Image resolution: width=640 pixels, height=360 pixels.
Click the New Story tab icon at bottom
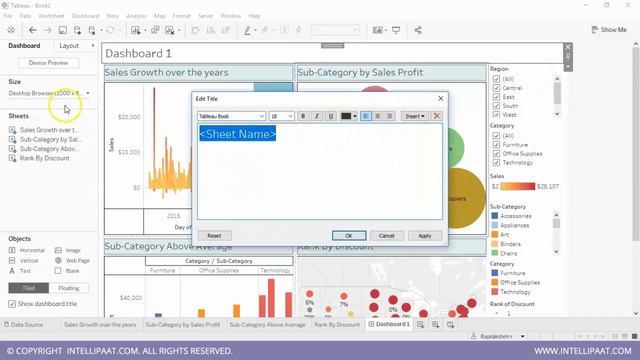pos(450,324)
